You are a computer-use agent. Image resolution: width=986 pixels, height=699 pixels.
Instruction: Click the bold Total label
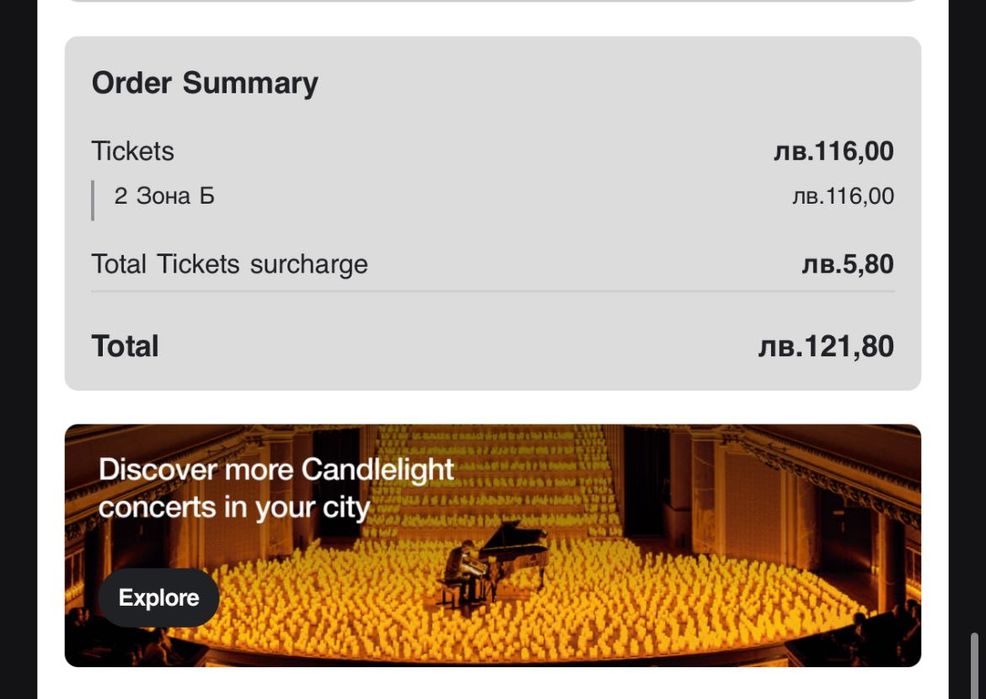125,346
